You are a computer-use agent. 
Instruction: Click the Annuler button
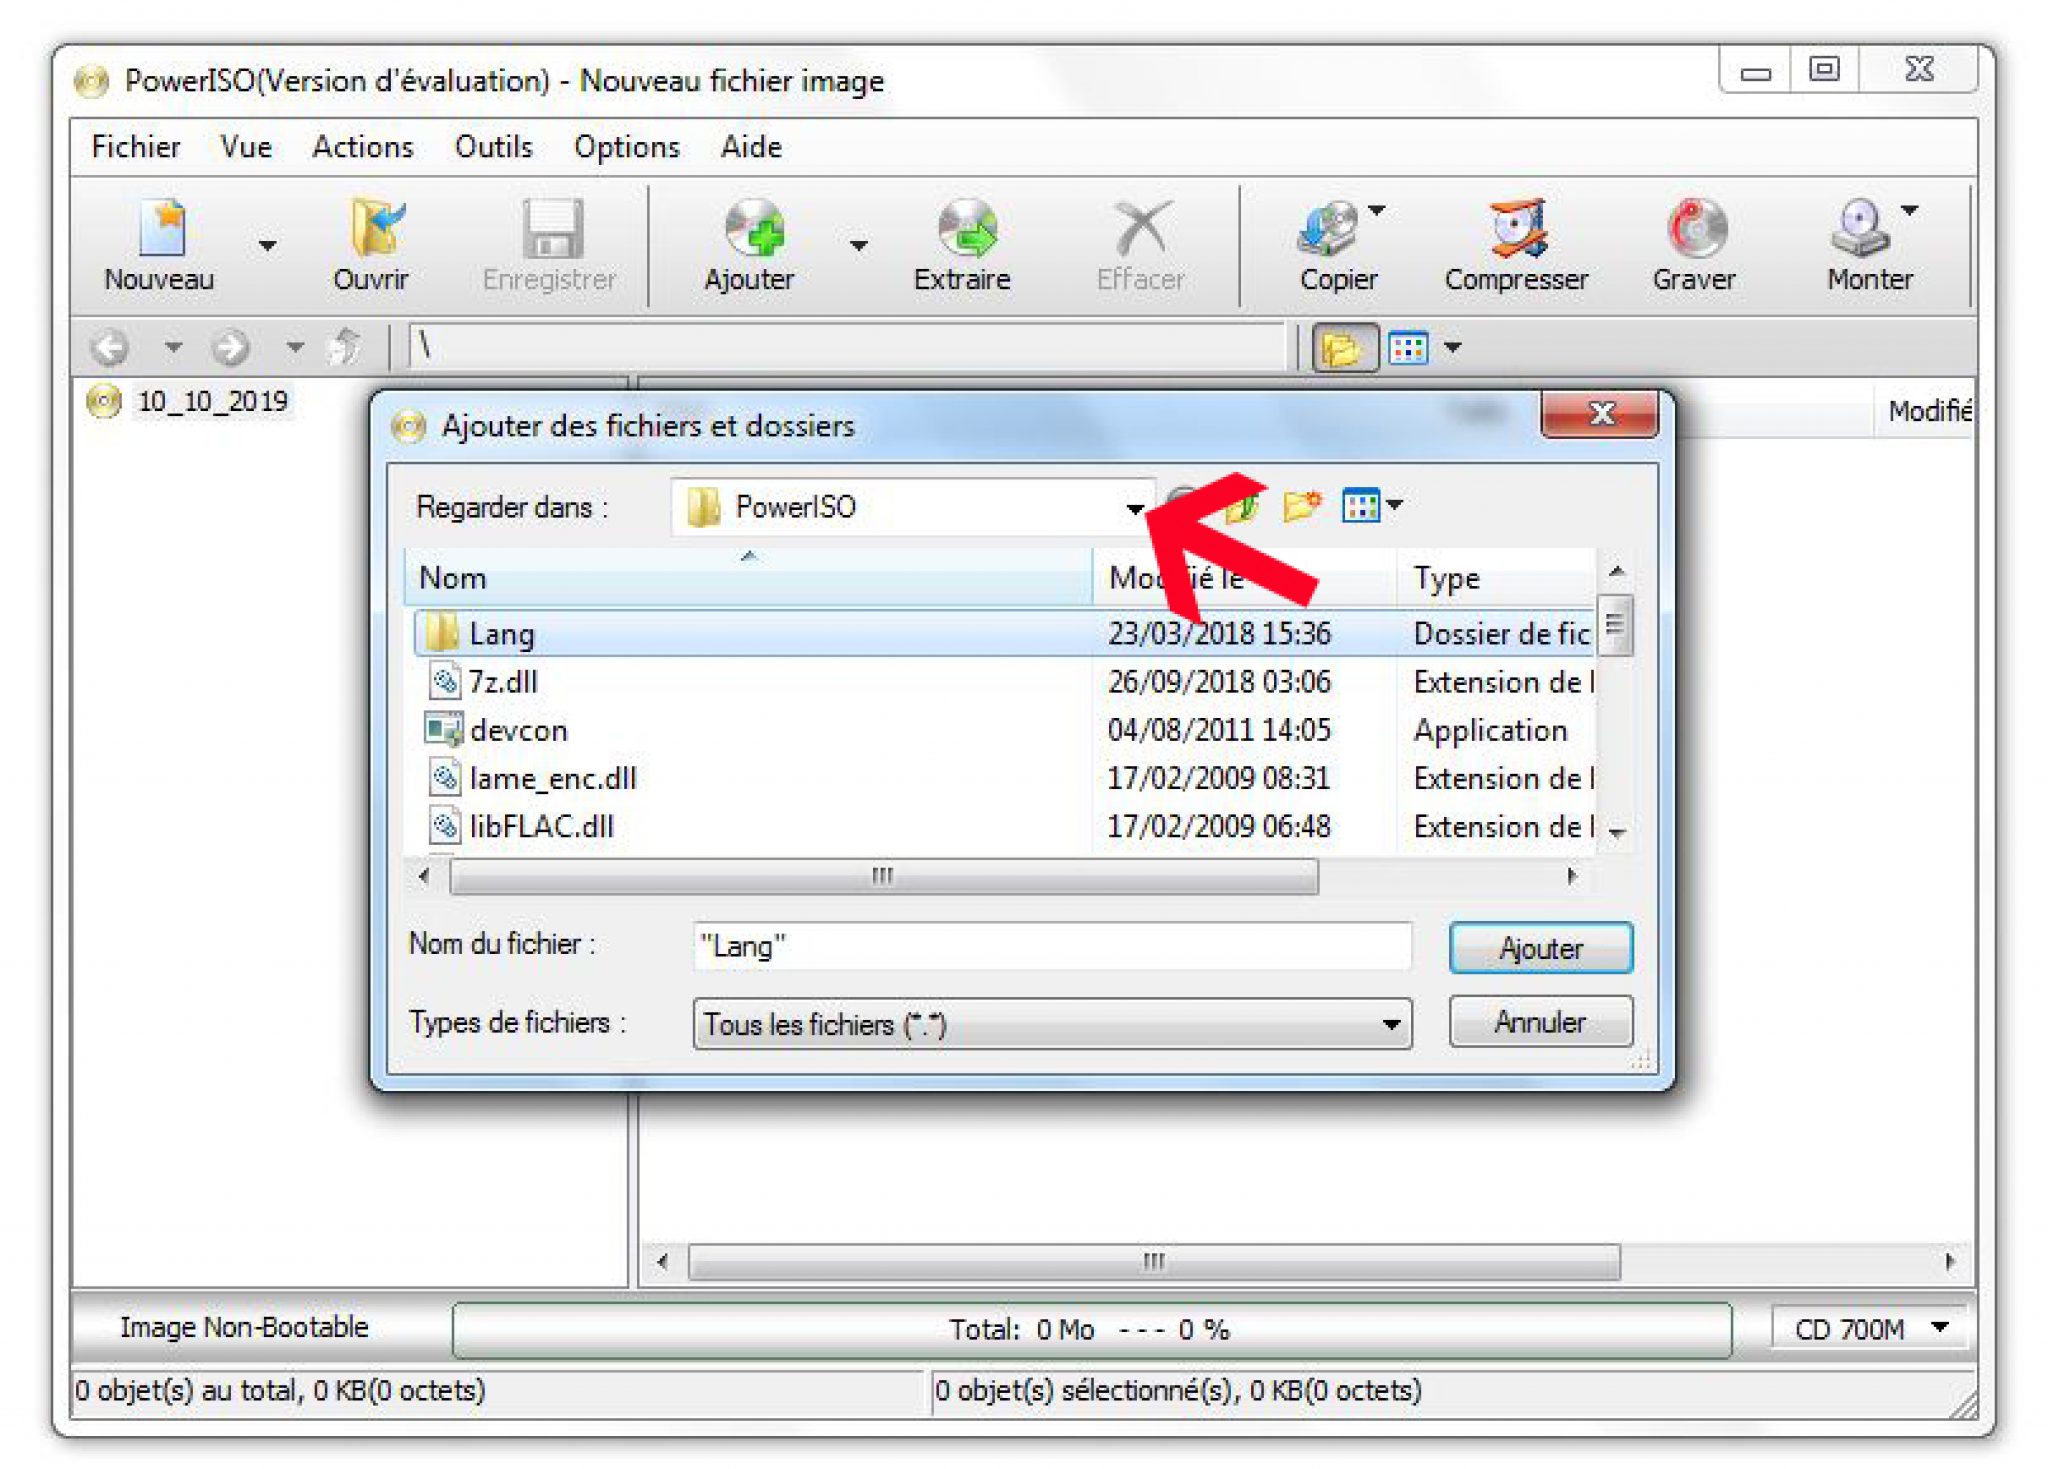click(1540, 1022)
